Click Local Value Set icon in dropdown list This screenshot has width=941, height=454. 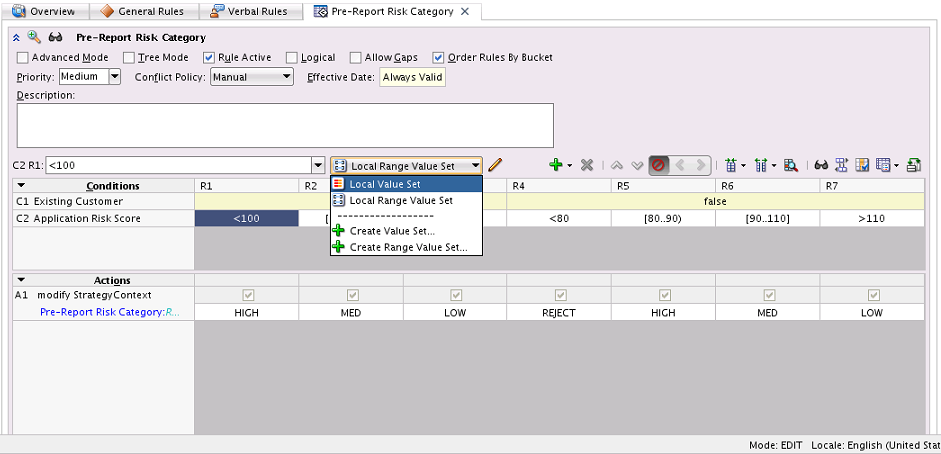(x=339, y=184)
